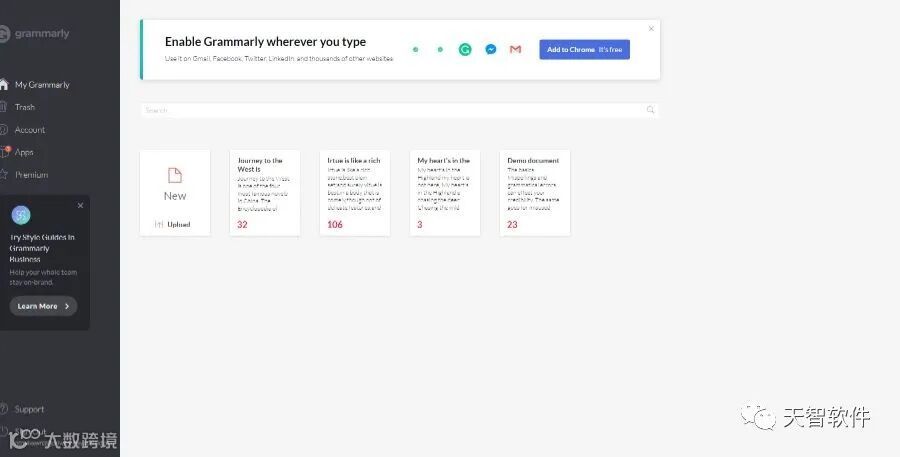Close the Enable Grammarly banner
Screen dimensions: 900x457
pyautogui.click(x=651, y=28)
